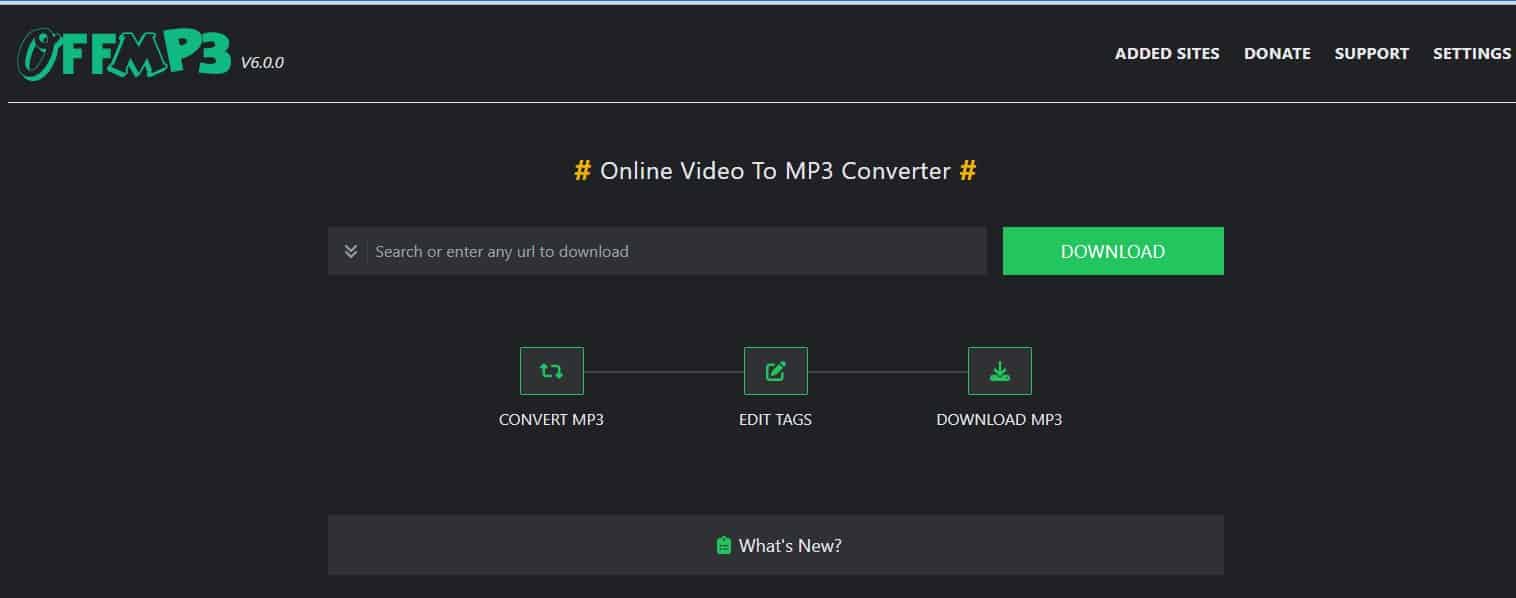Click the hash symbol before the converter title
The height and width of the screenshot is (598, 1516).
[581, 171]
